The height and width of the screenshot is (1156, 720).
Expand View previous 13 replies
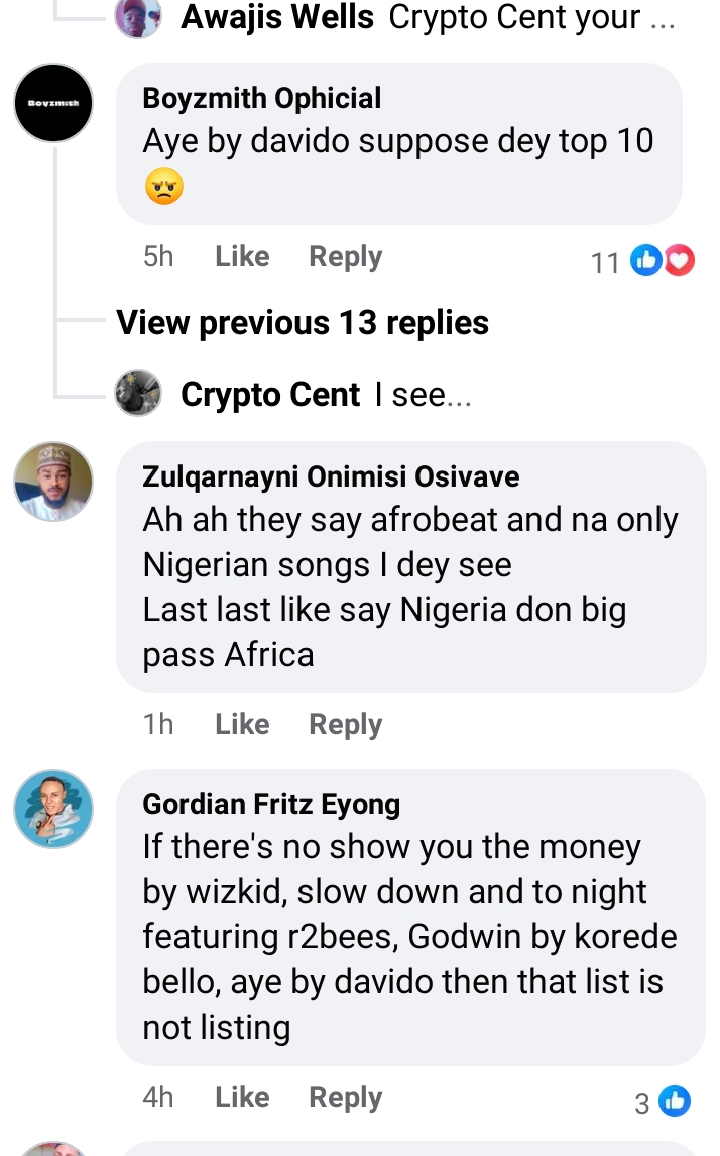click(x=302, y=323)
